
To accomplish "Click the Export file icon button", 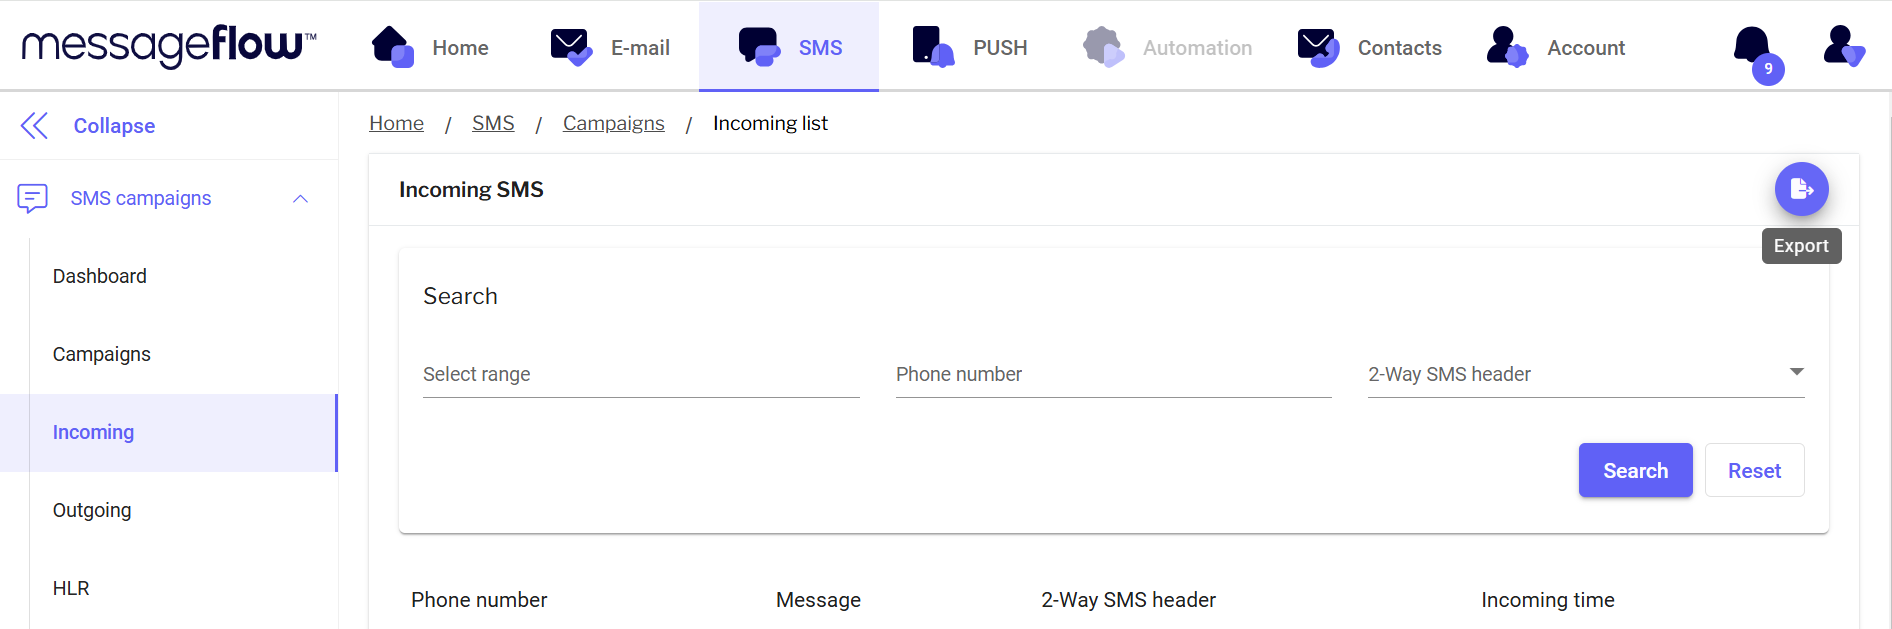I will click(1801, 189).
